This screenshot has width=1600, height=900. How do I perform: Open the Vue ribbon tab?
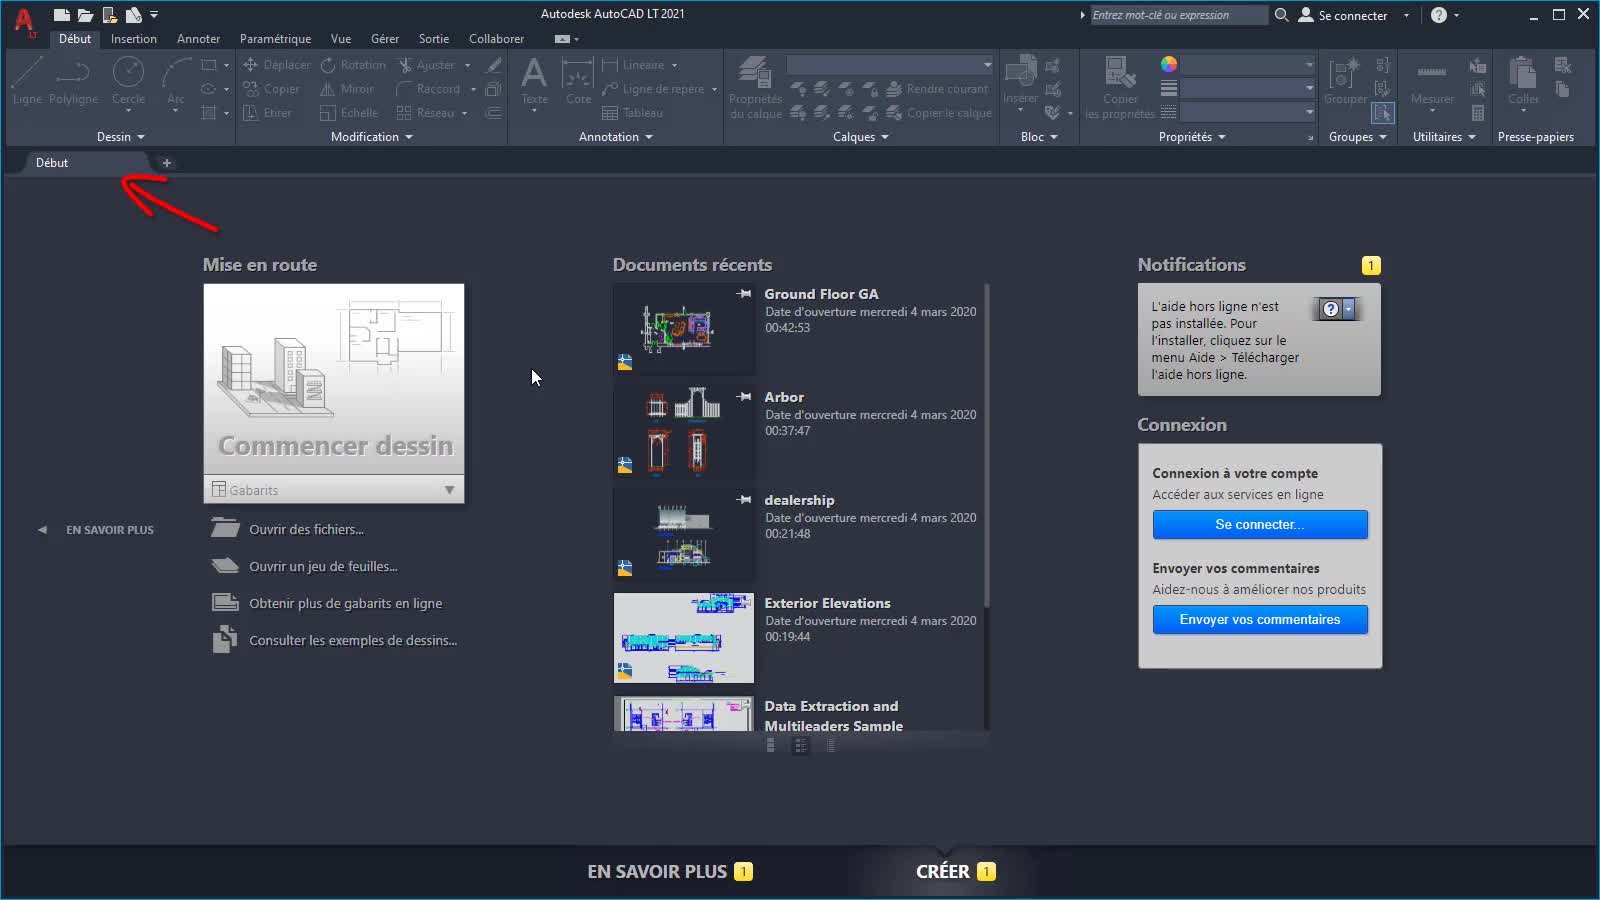pyautogui.click(x=341, y=39)
